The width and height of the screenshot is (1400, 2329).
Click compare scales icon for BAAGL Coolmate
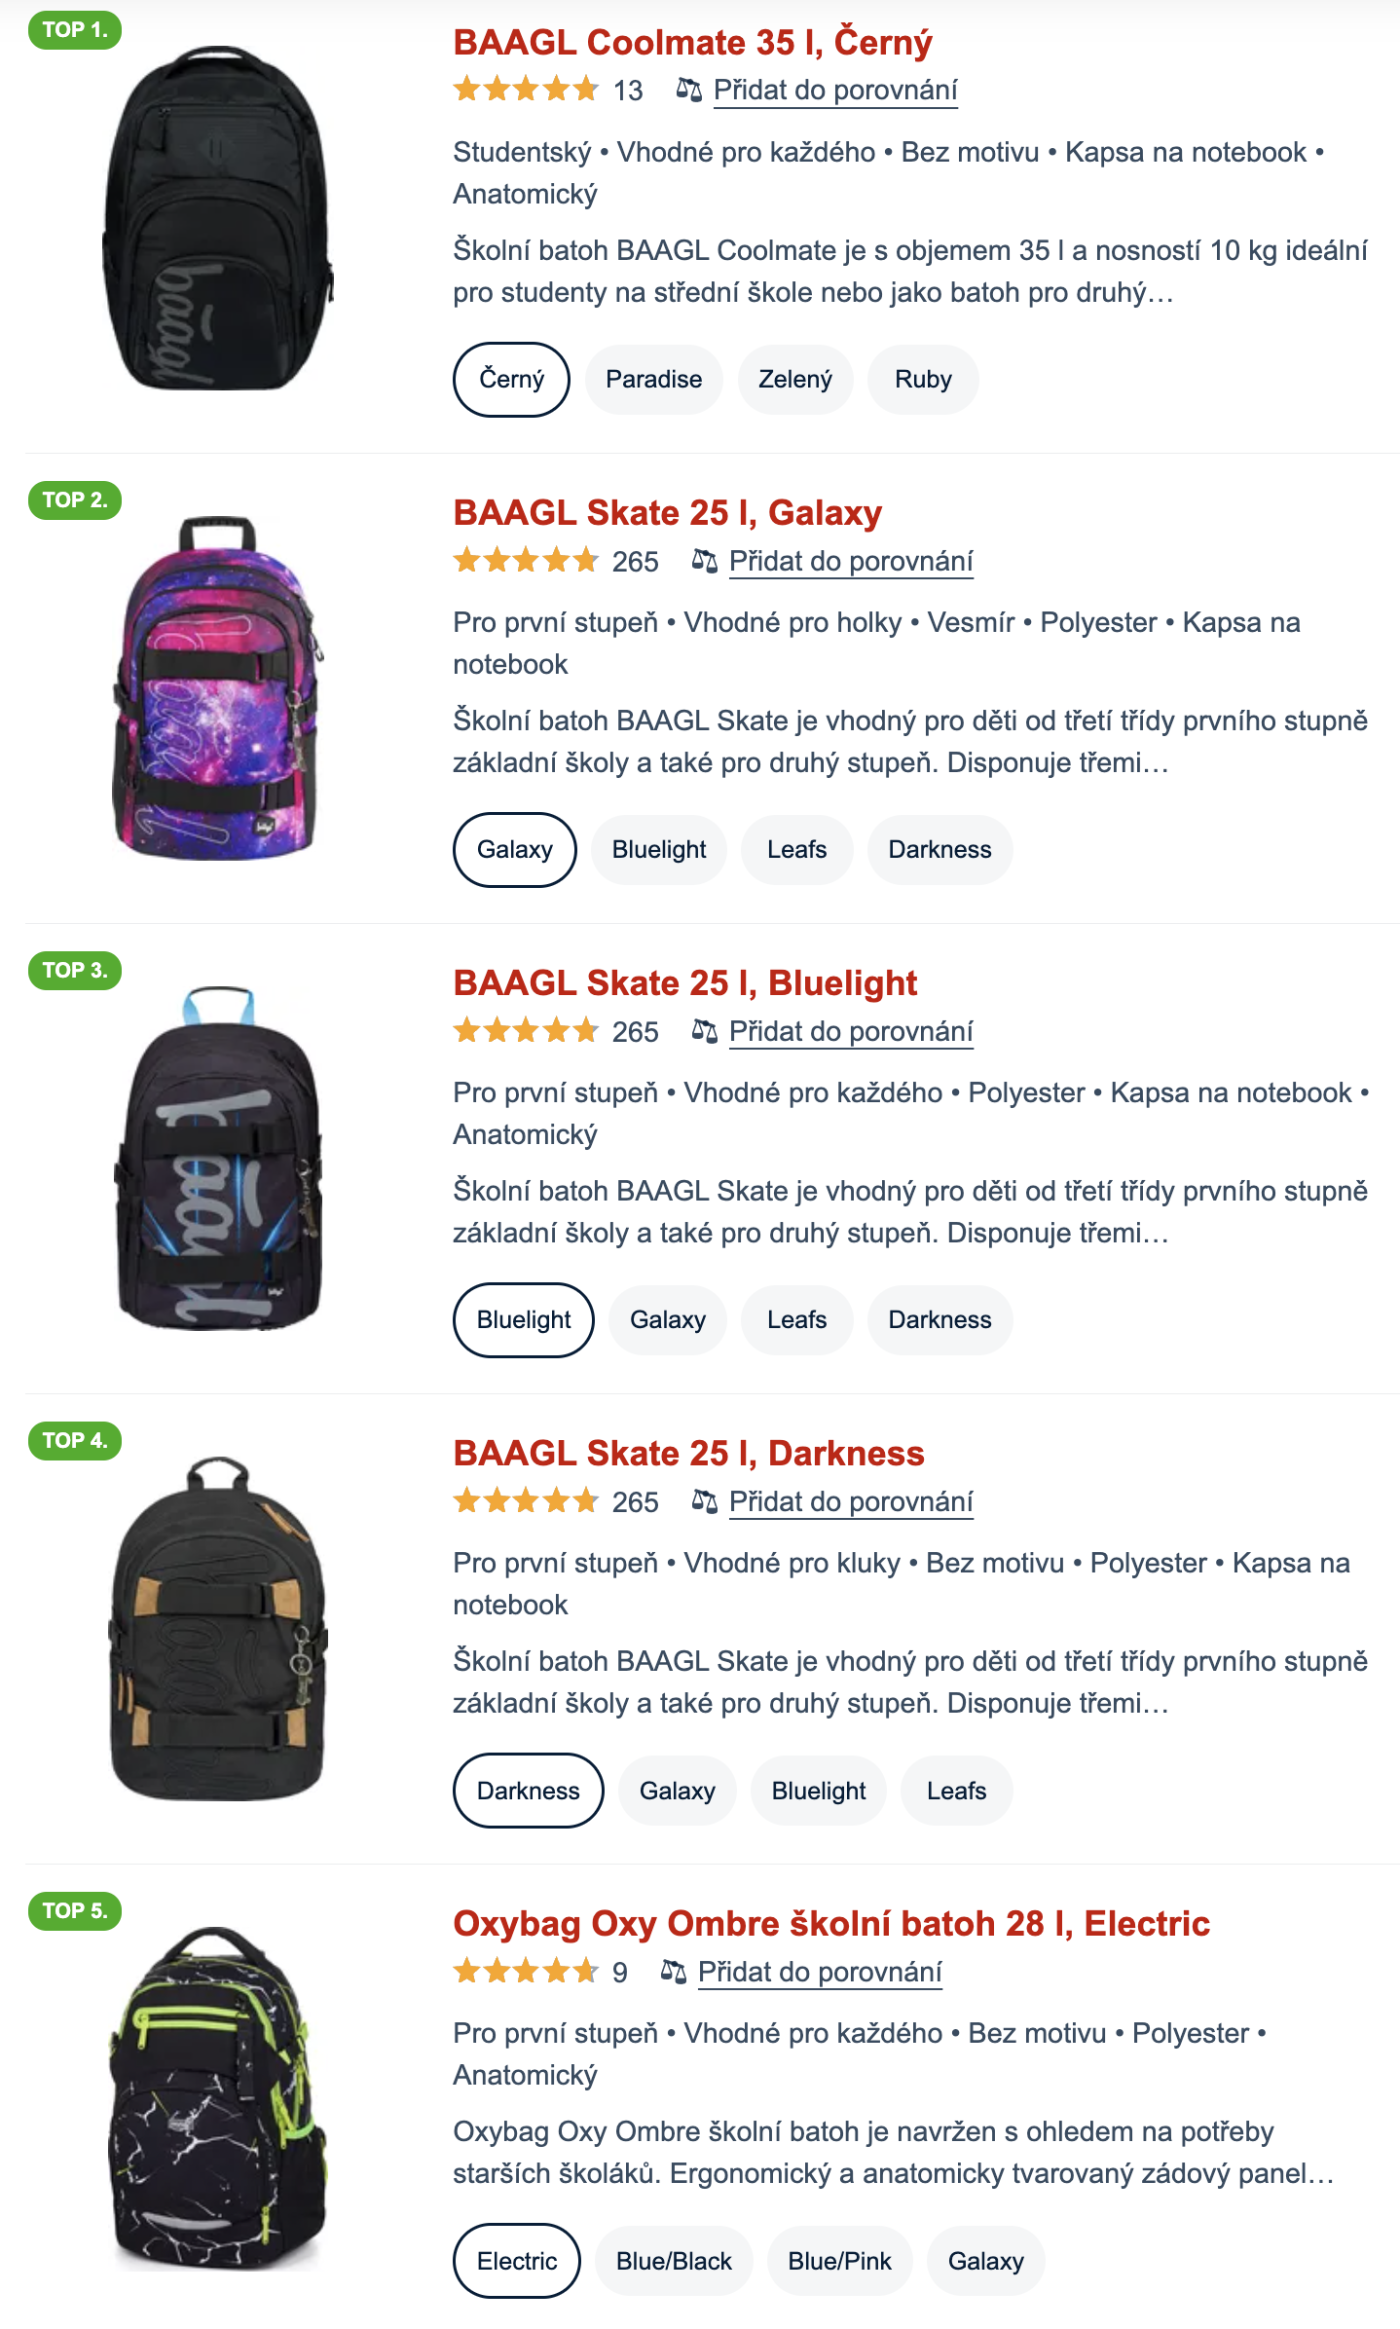[688, 90]
